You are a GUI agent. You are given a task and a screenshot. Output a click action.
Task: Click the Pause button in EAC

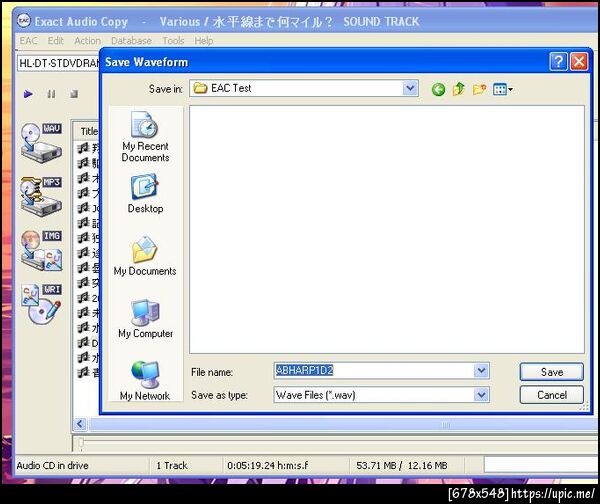[x=51, y=94]
